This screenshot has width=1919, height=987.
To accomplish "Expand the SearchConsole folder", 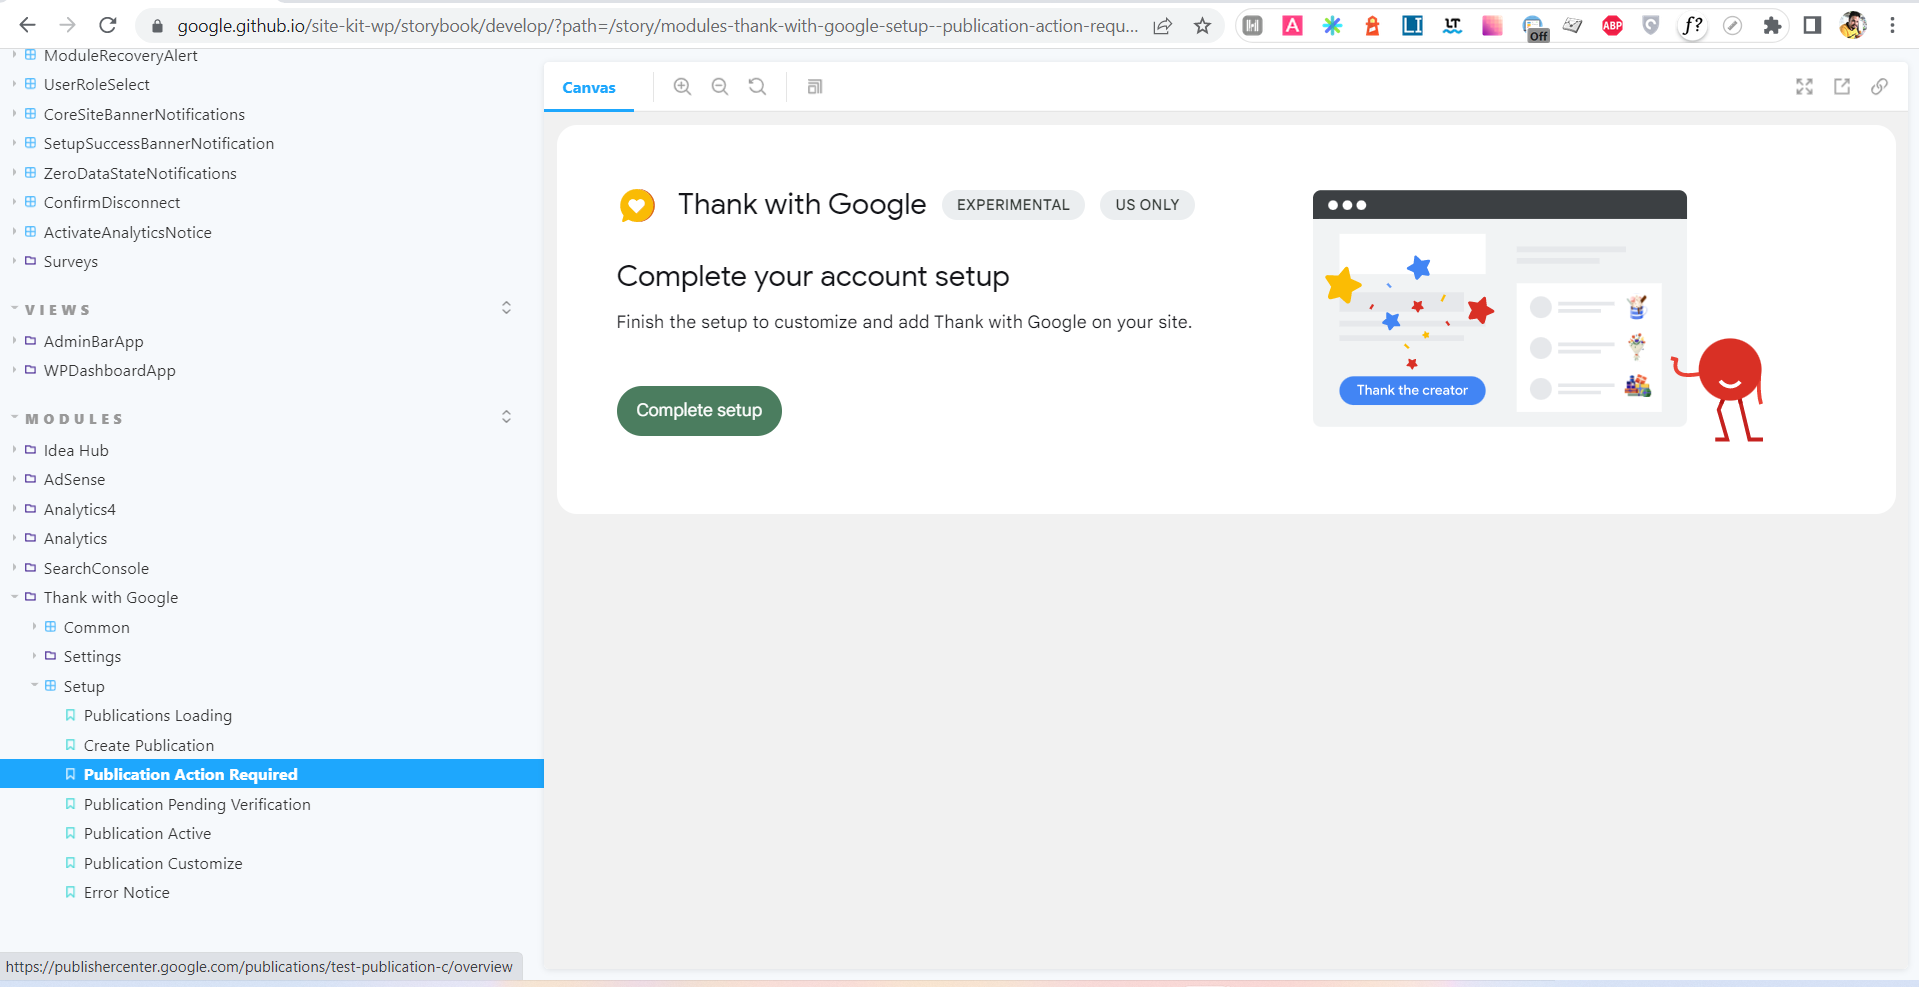I will 96,568.
